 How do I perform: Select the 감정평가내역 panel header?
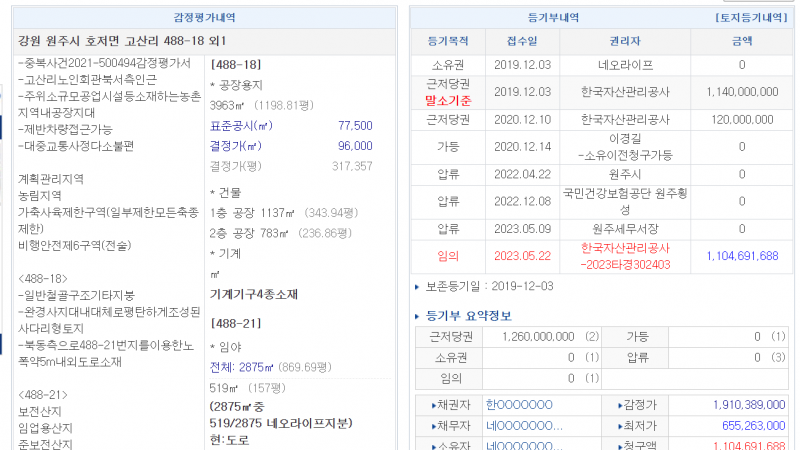click(203, 17)
